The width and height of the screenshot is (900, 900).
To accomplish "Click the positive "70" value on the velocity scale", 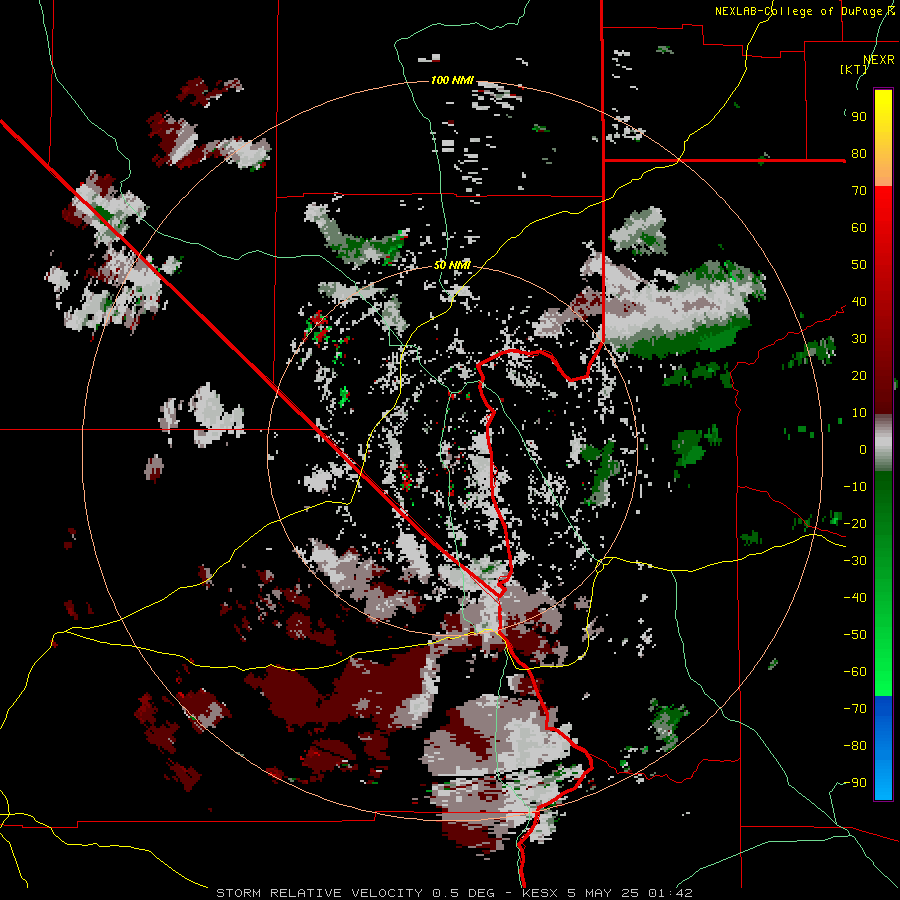I will pos(859,191).
